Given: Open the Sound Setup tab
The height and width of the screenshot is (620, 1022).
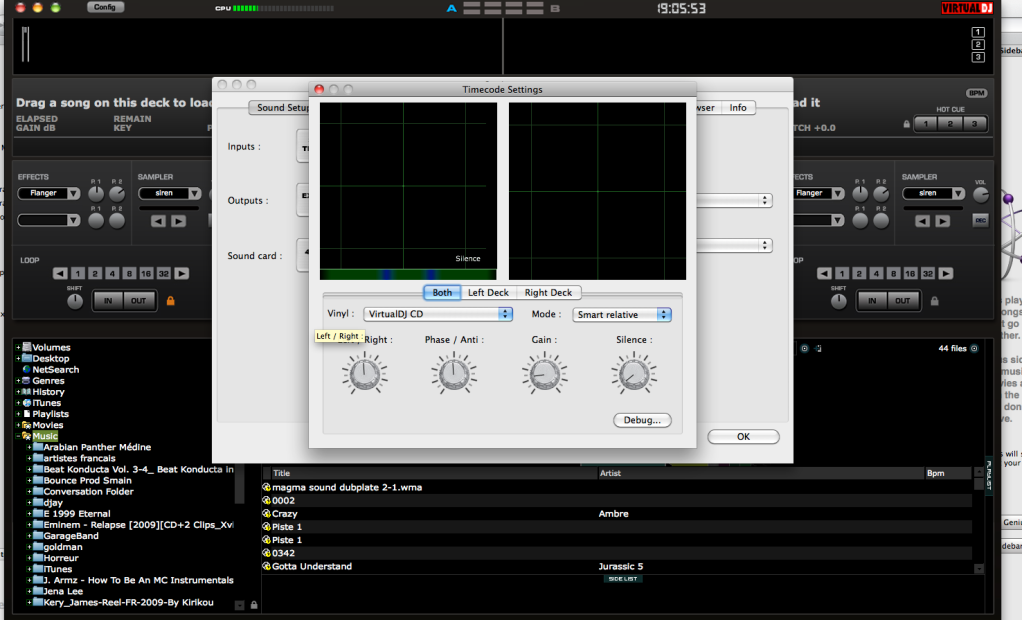Looking at the screenshot, I should point(280,108).
